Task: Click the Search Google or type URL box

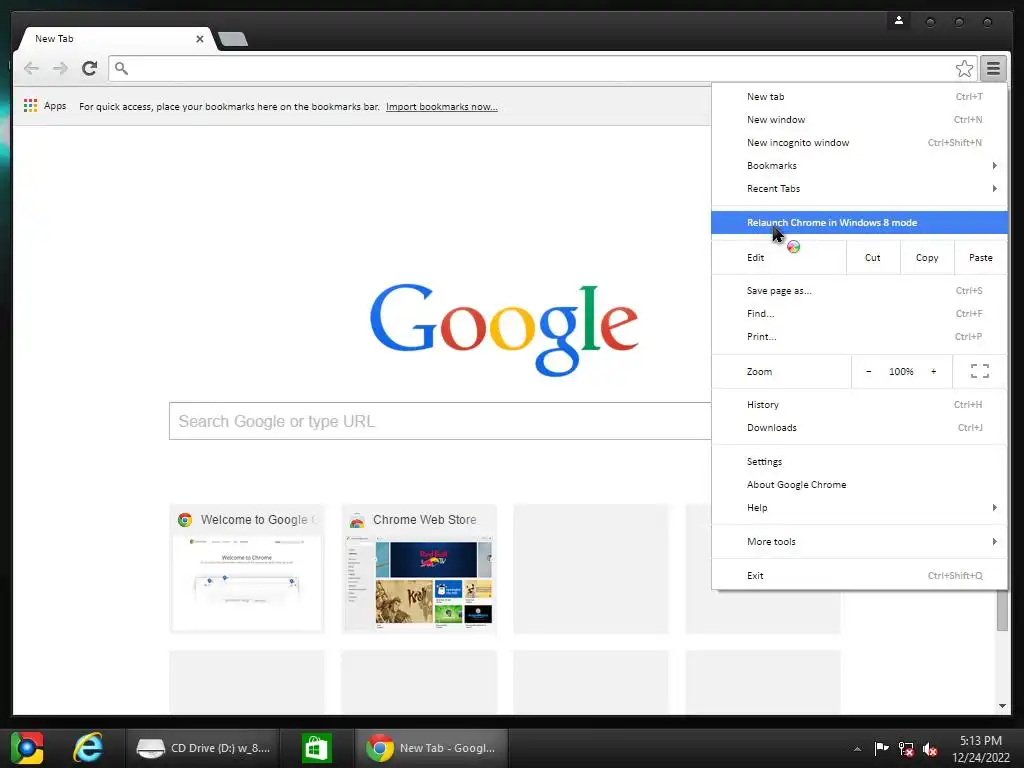Action: pos(440,421)
